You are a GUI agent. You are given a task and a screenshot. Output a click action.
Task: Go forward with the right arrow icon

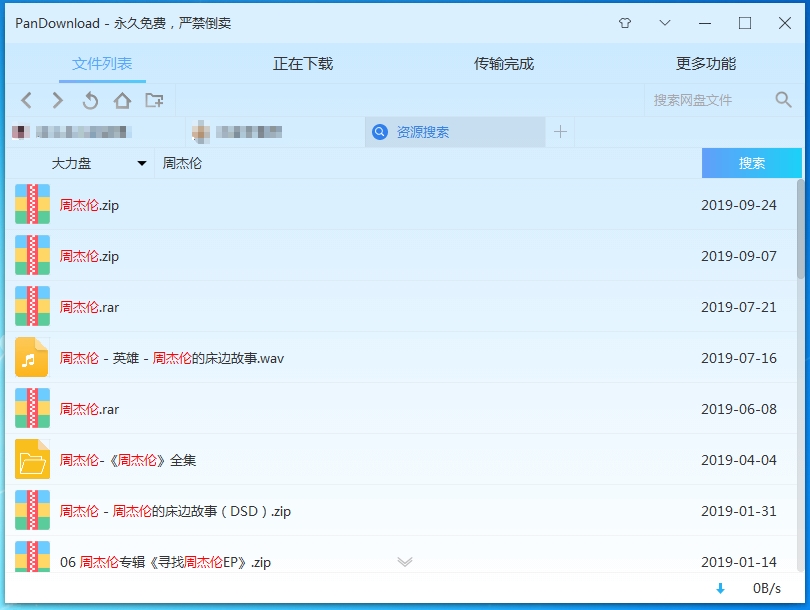click(57, 100)
